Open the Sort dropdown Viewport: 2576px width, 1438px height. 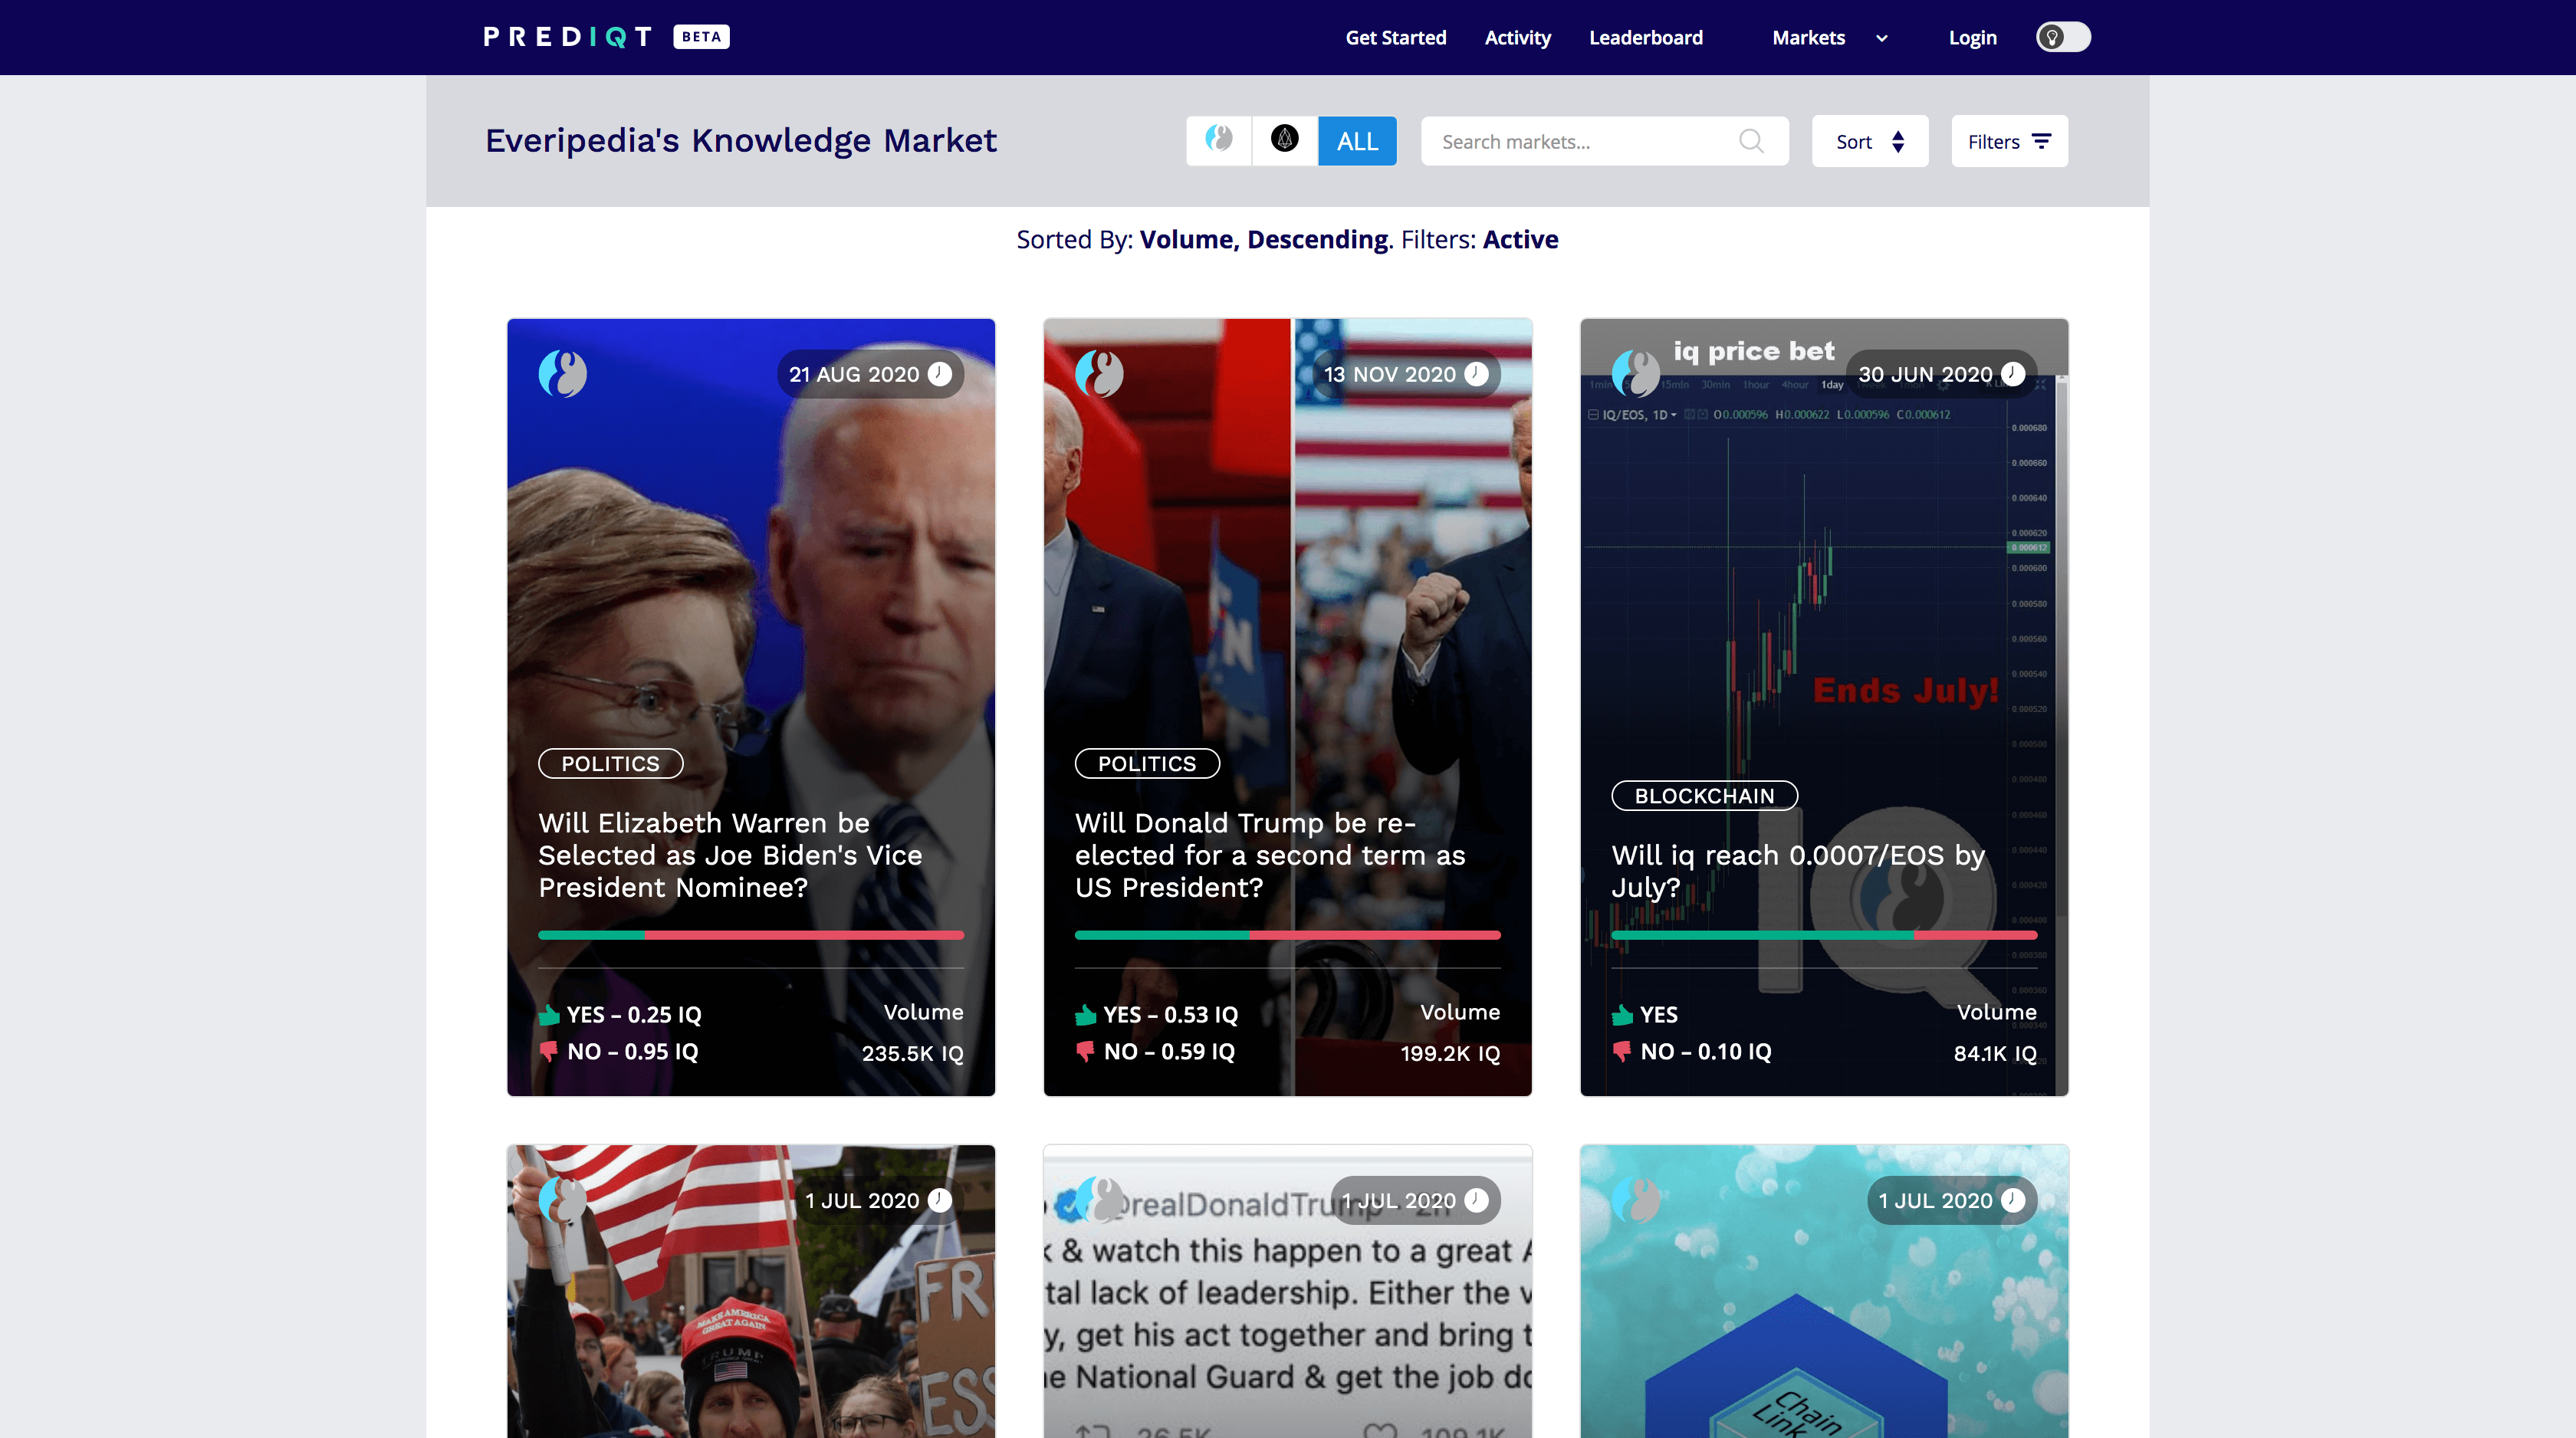1869,141
